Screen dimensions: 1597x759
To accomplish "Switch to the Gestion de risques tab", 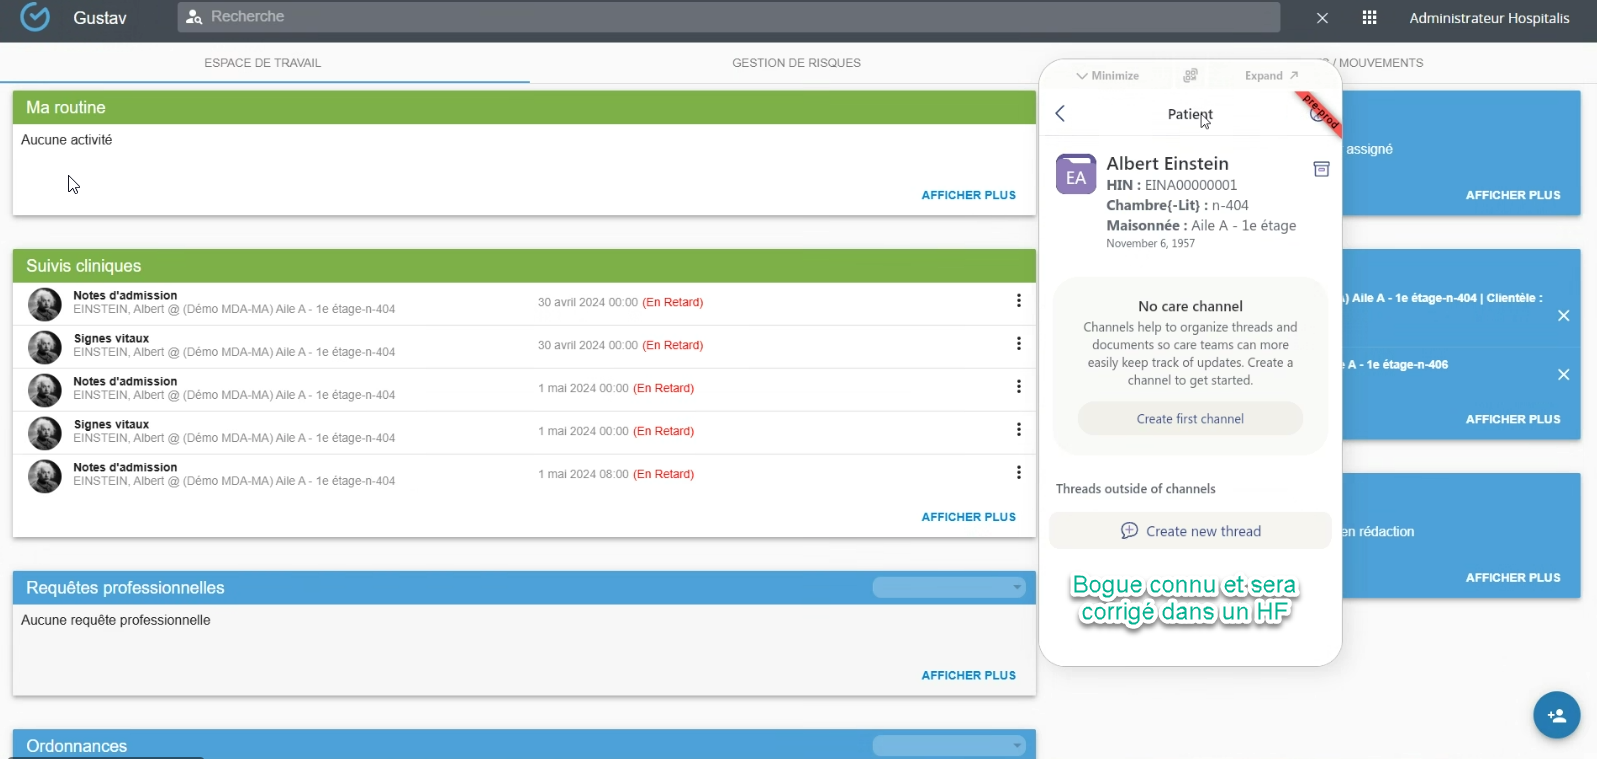I will 796,63.
